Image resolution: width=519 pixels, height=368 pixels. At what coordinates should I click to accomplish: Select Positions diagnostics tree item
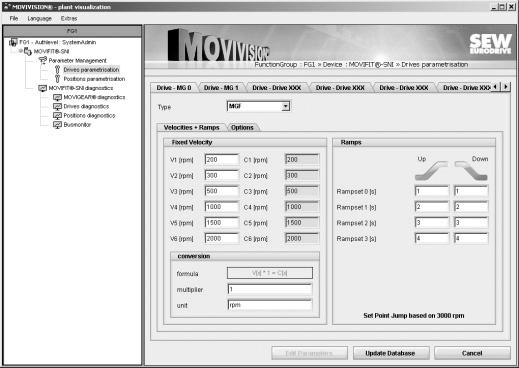(x=89, y=116)
